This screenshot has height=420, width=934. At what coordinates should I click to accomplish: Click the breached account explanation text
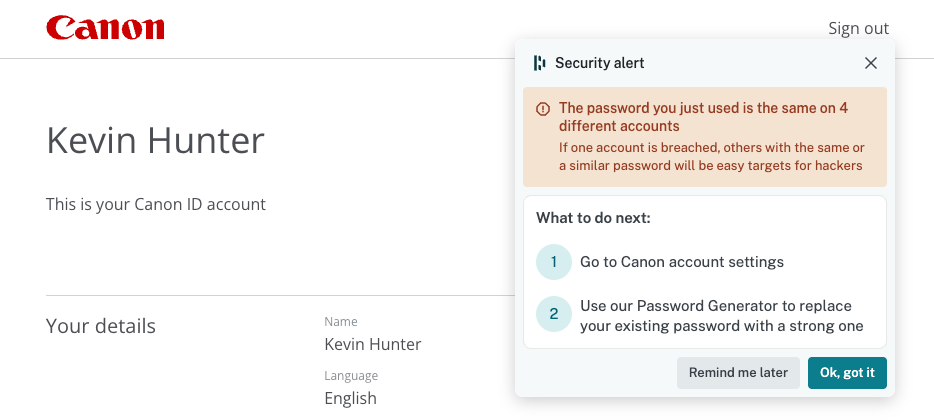coord(711,156)
